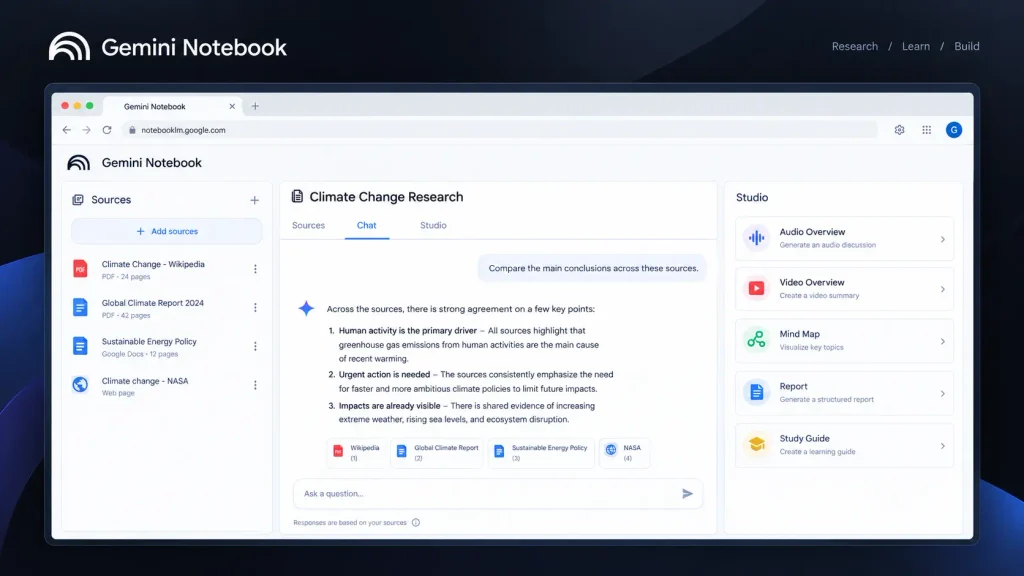Open the Global Climate Report (2) citation chip

click(x=437, y=453)
